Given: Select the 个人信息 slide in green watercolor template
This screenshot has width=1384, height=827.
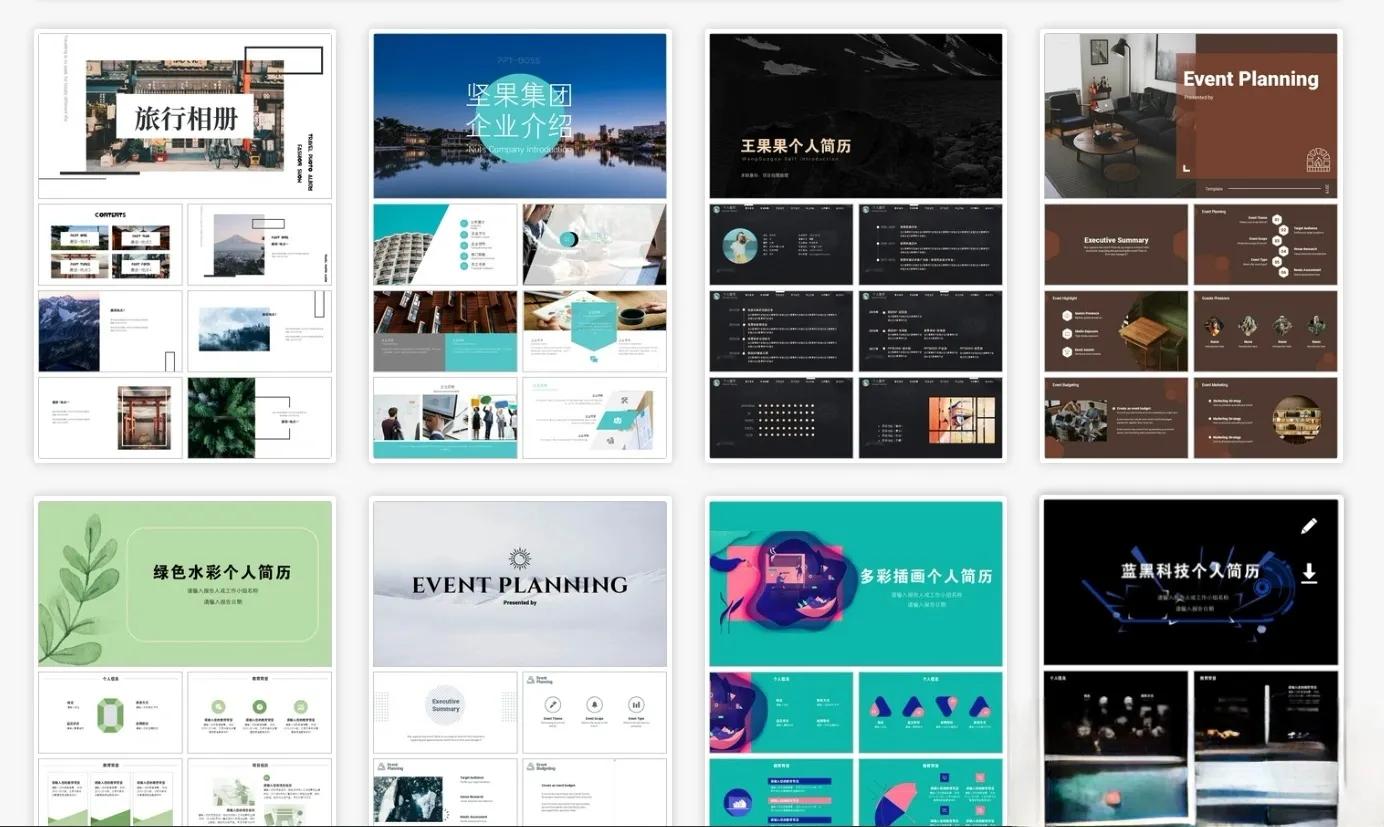Looking at the screenshot, I should coord(110,712).
